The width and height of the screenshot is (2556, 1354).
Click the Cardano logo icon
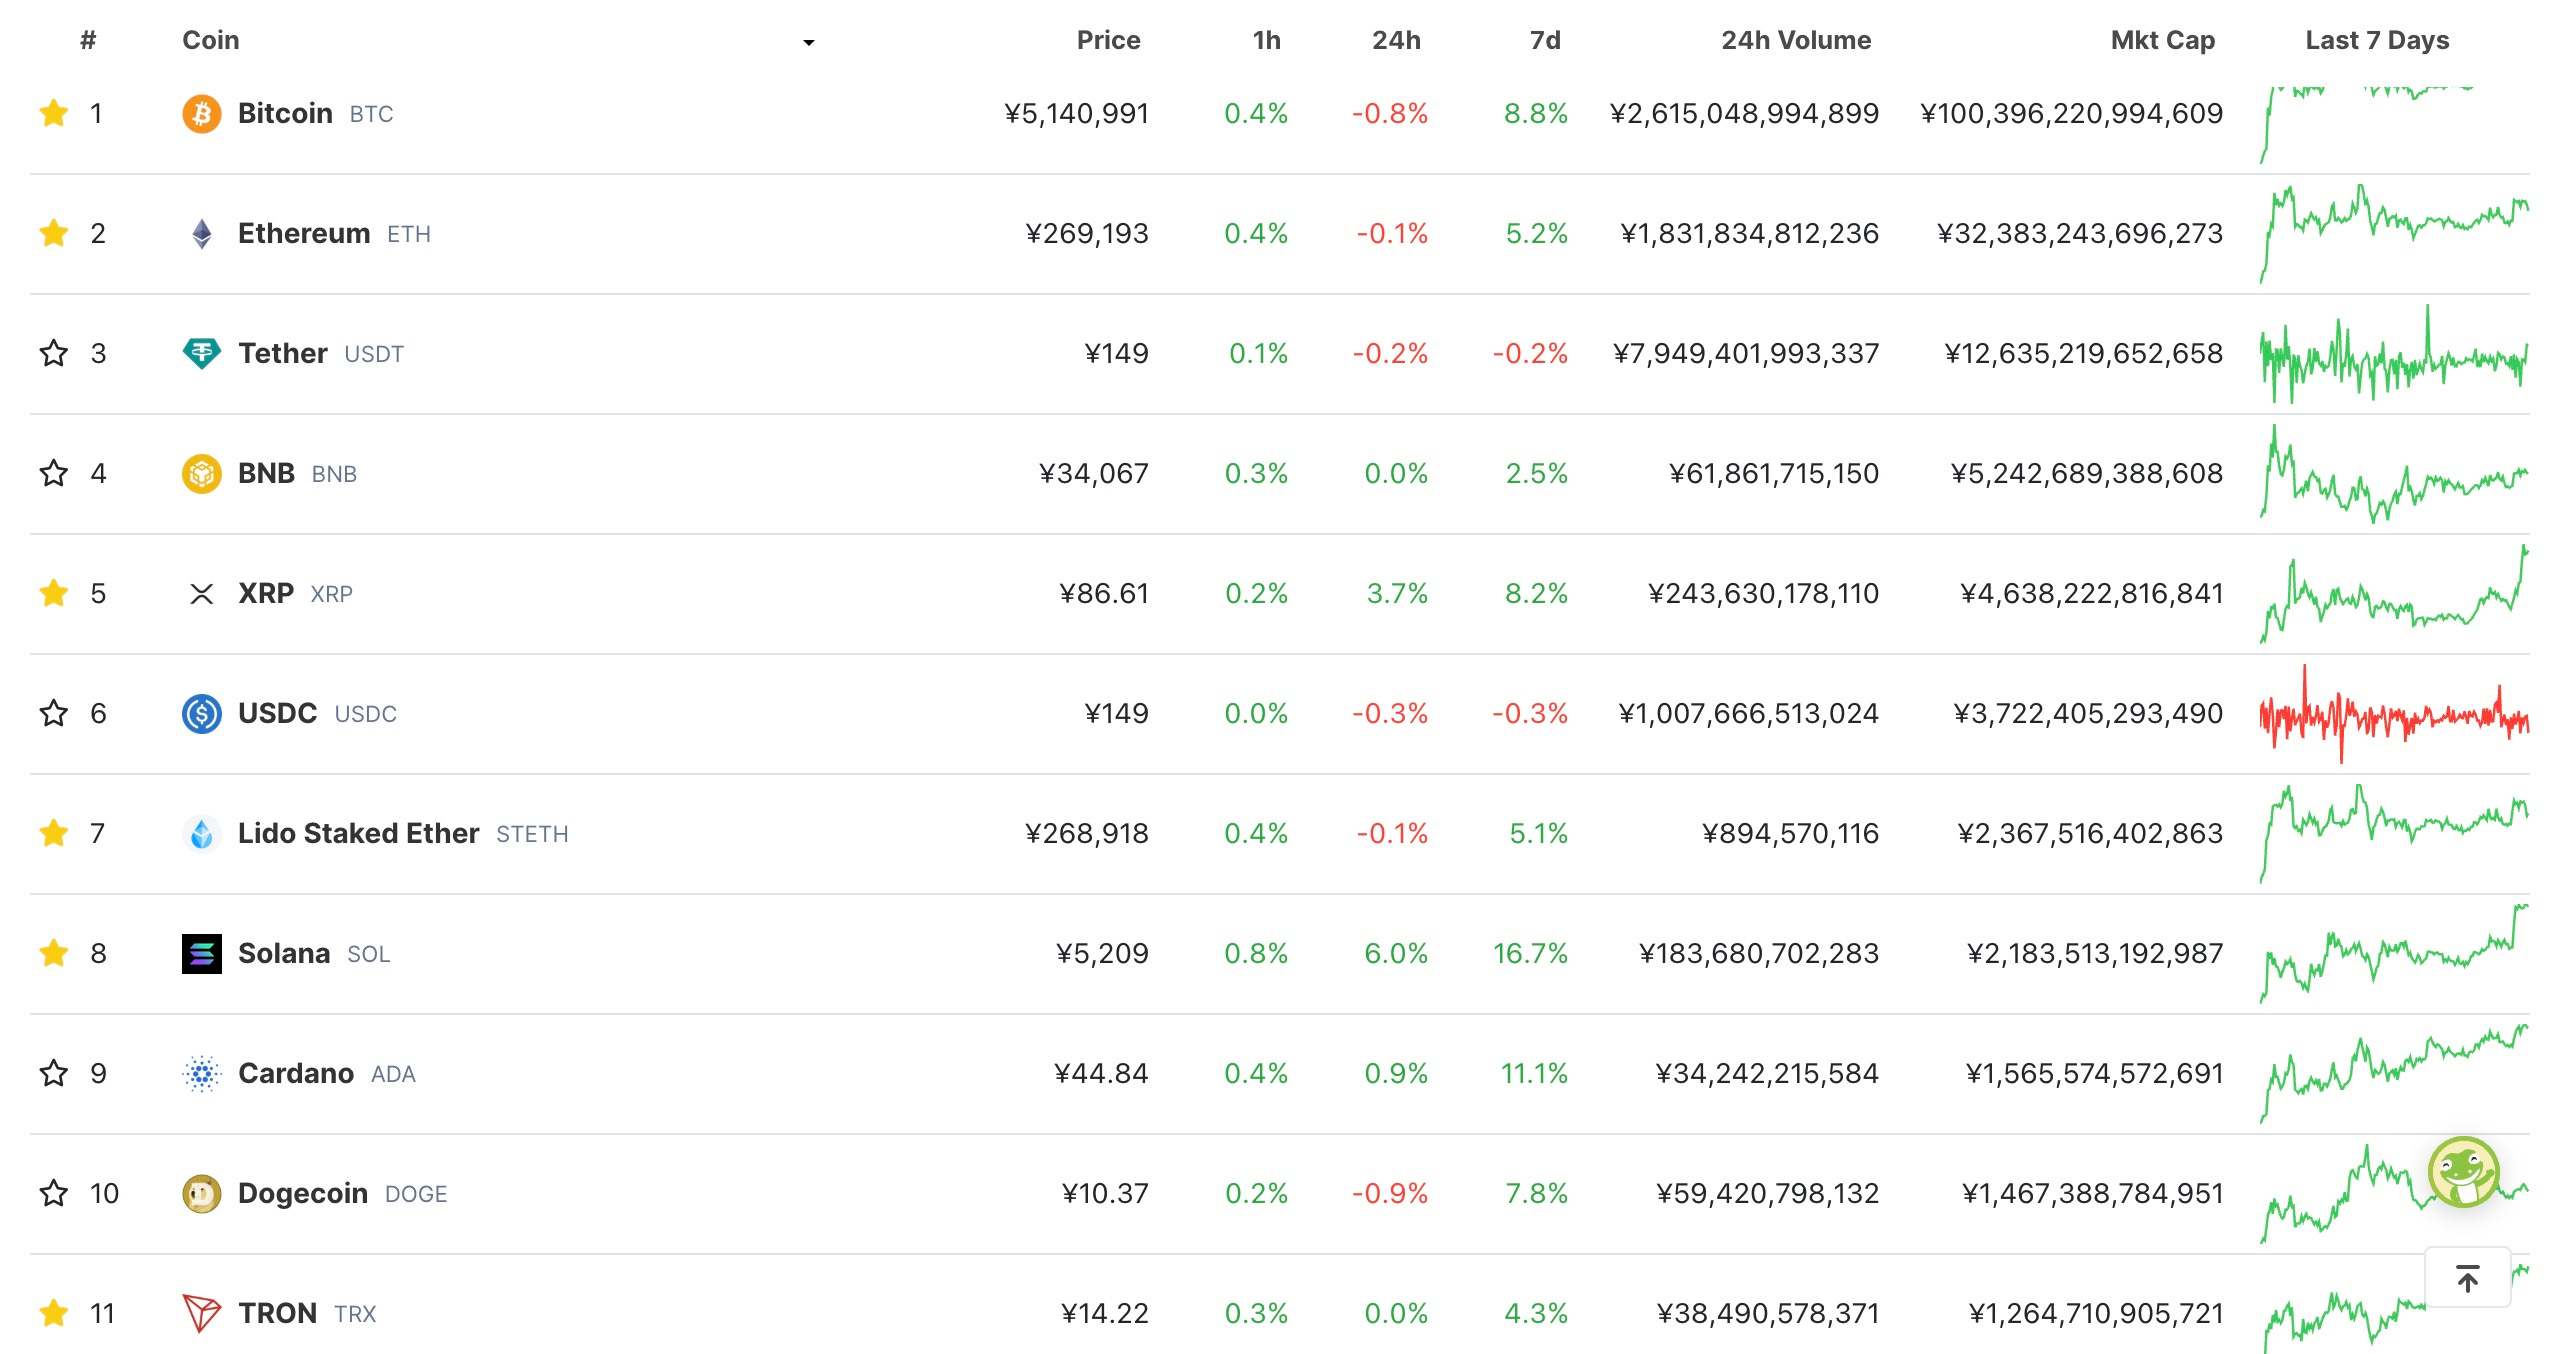[201, 1074]
